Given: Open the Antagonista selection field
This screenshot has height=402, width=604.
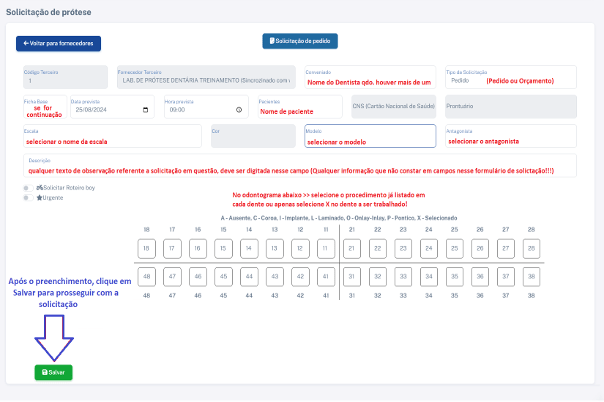Looking at the screenshot, I should pos(511,136).
